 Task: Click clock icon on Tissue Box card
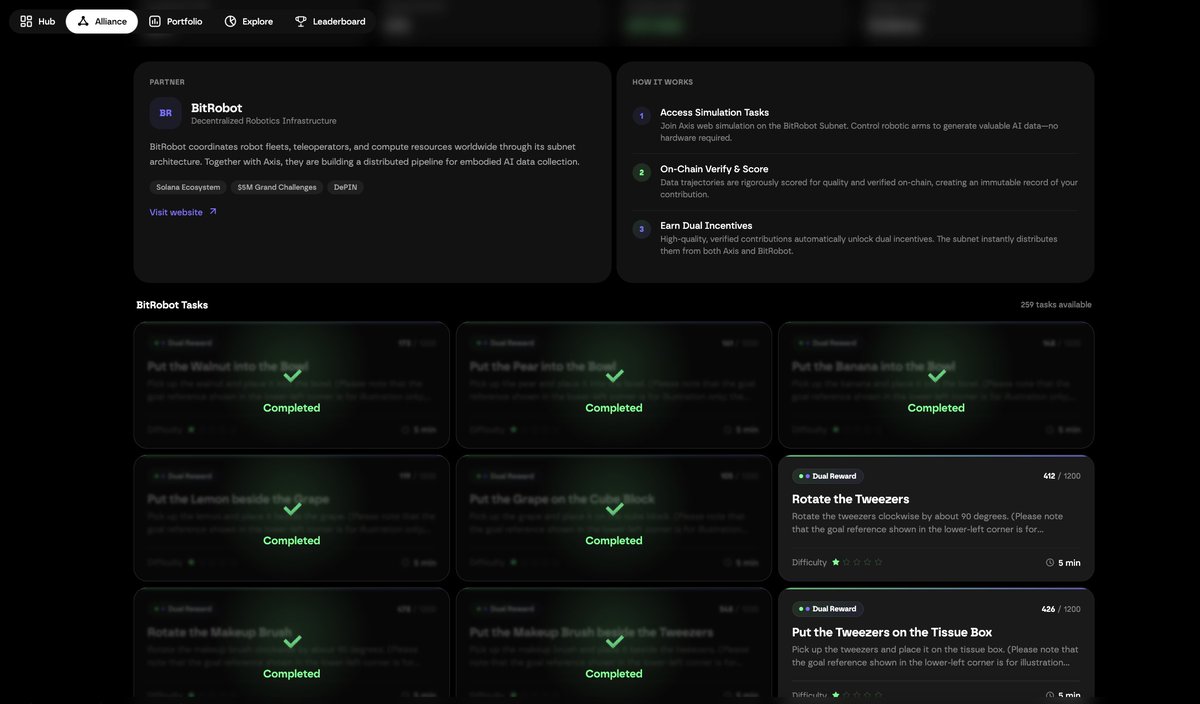1050,695
